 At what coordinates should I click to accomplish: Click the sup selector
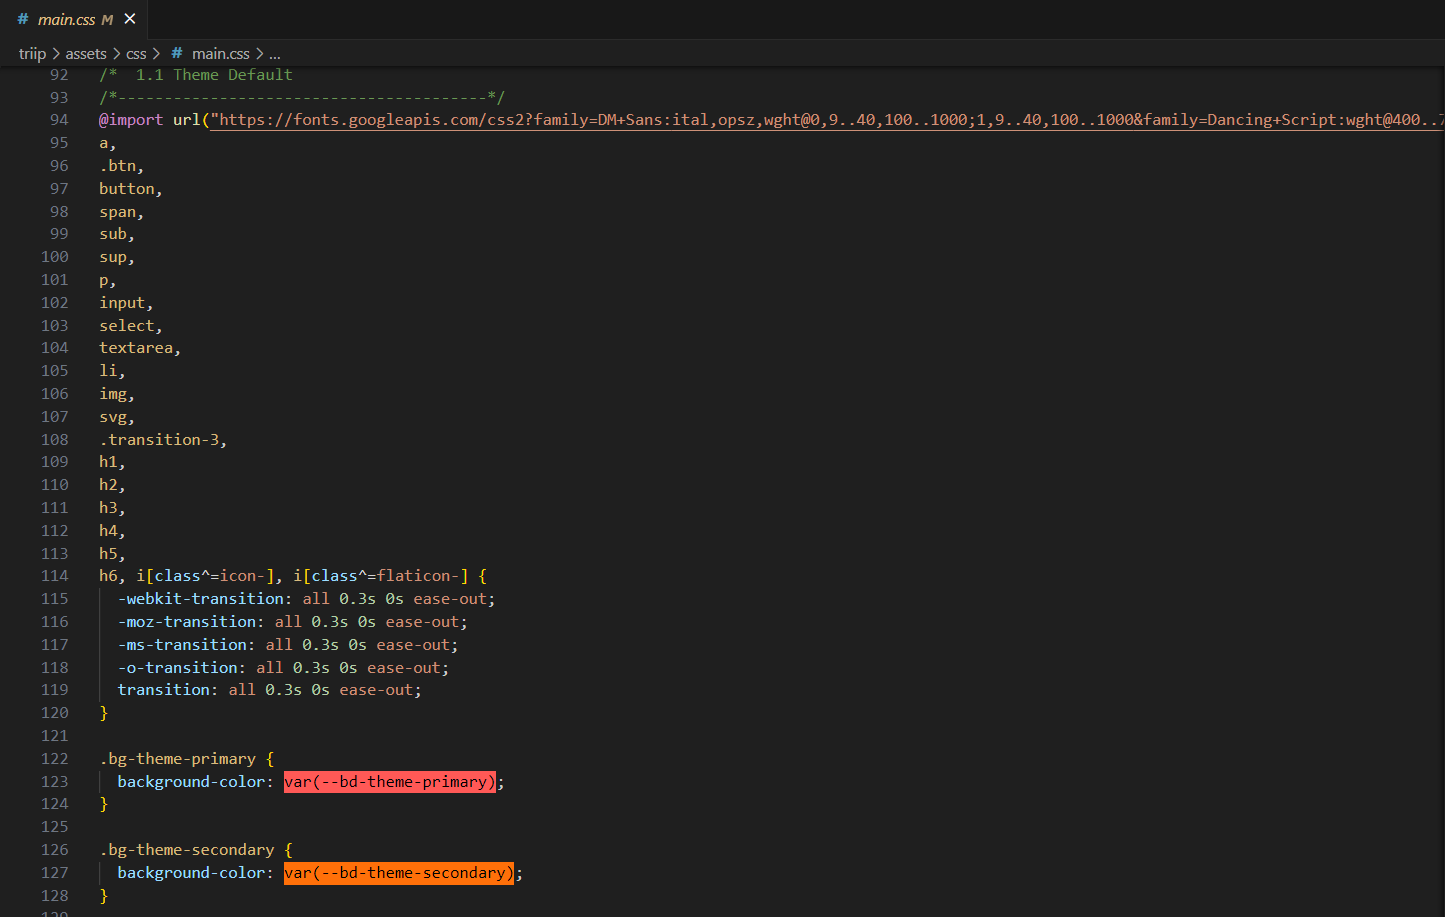click(113, 258)
